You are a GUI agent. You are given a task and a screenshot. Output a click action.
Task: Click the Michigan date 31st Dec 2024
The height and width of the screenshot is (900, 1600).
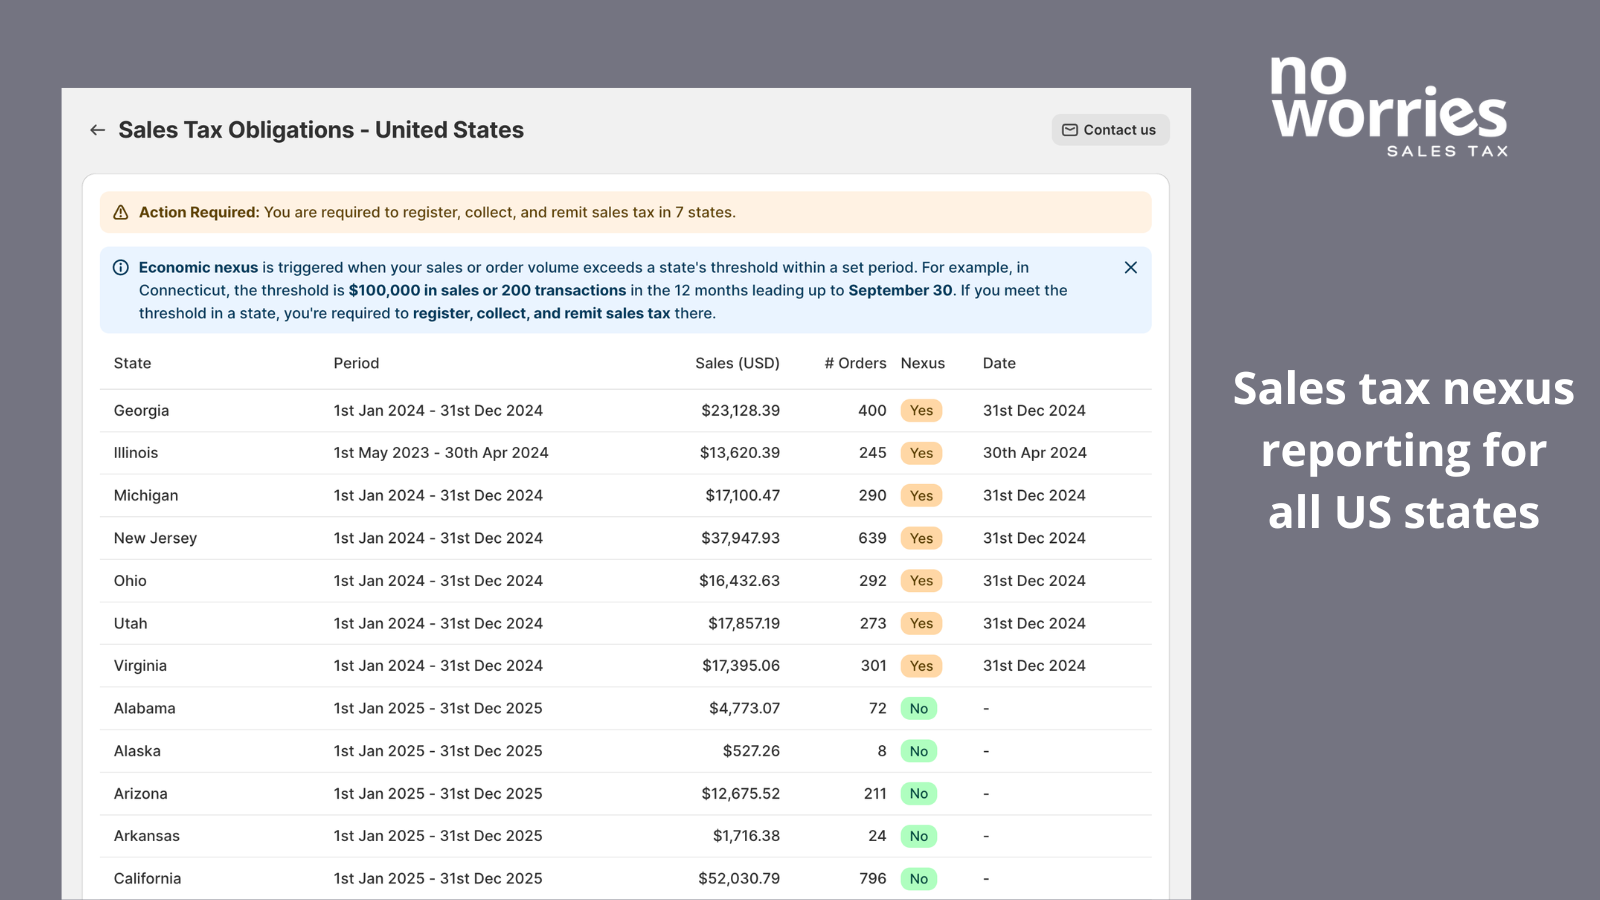(x=1034, y=495)
